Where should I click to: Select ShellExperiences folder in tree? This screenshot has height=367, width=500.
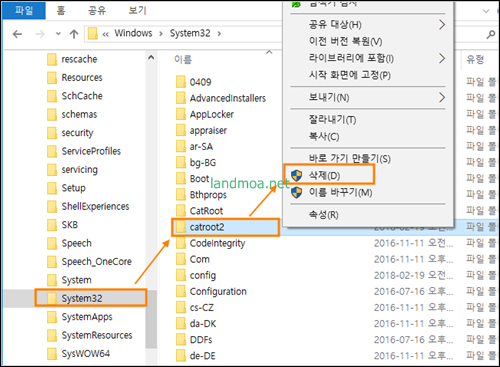95,206
